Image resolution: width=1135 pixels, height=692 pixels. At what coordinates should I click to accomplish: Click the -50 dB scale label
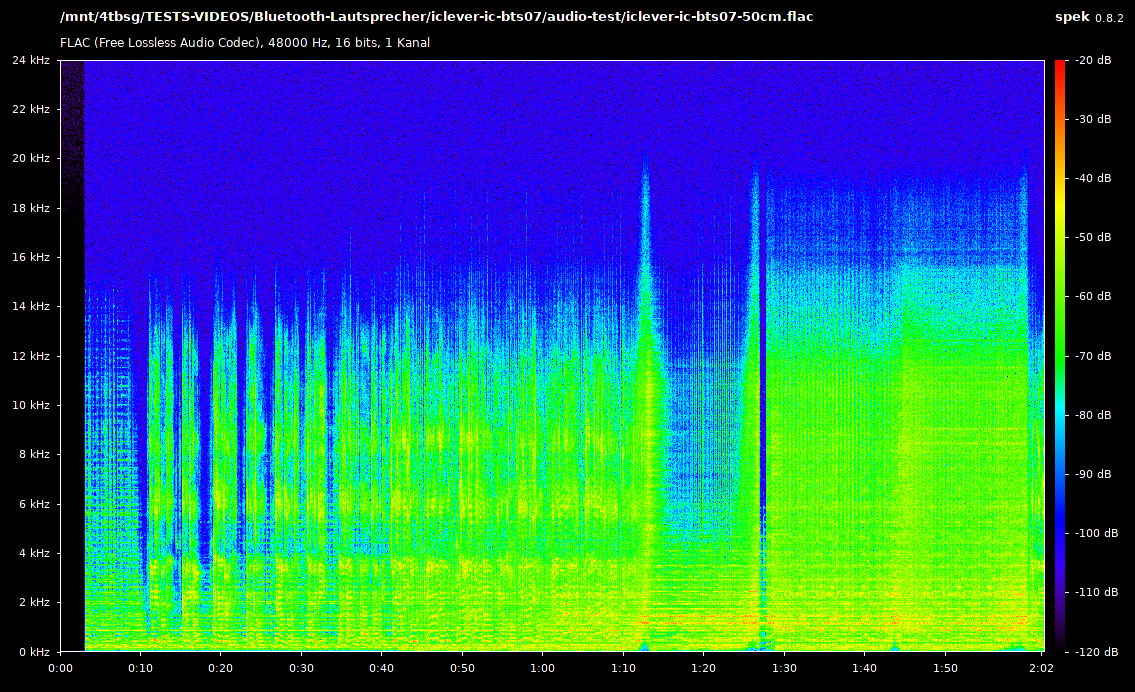1094,237
